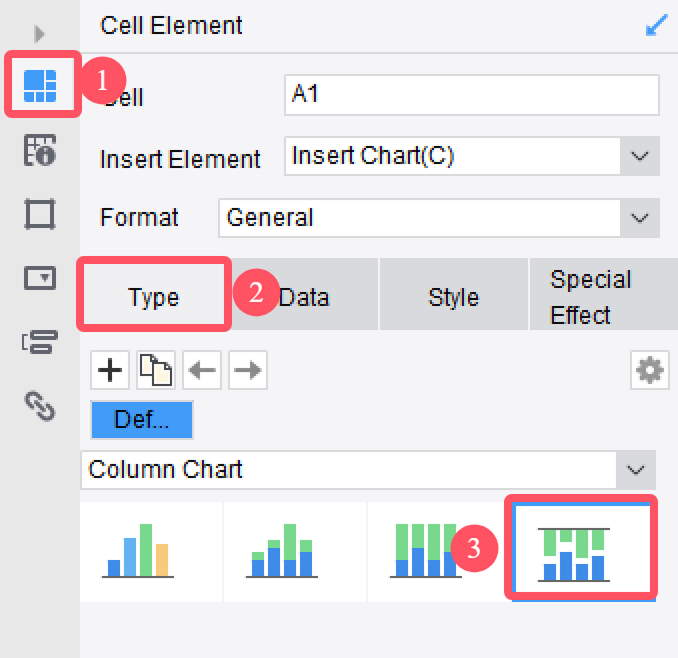Expand the collapsed sidebar triangle arrow
The image size is (678, 658).
click(x=39, y=34)
